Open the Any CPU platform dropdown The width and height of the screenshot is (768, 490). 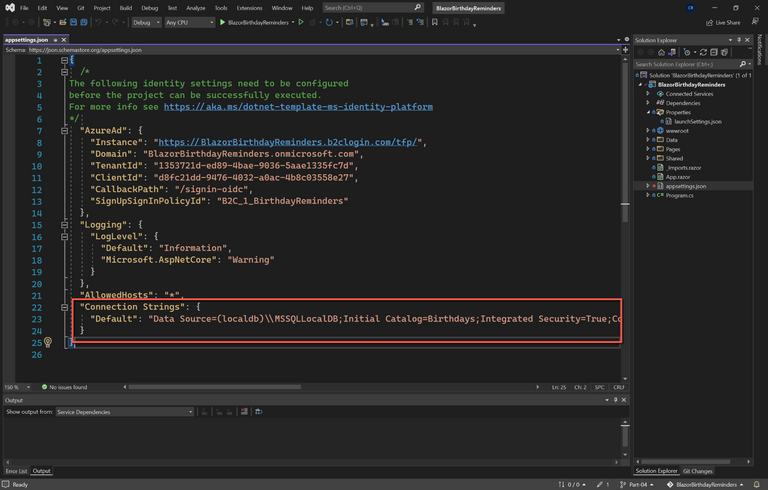pyautogui.click(x=189, y=22)
